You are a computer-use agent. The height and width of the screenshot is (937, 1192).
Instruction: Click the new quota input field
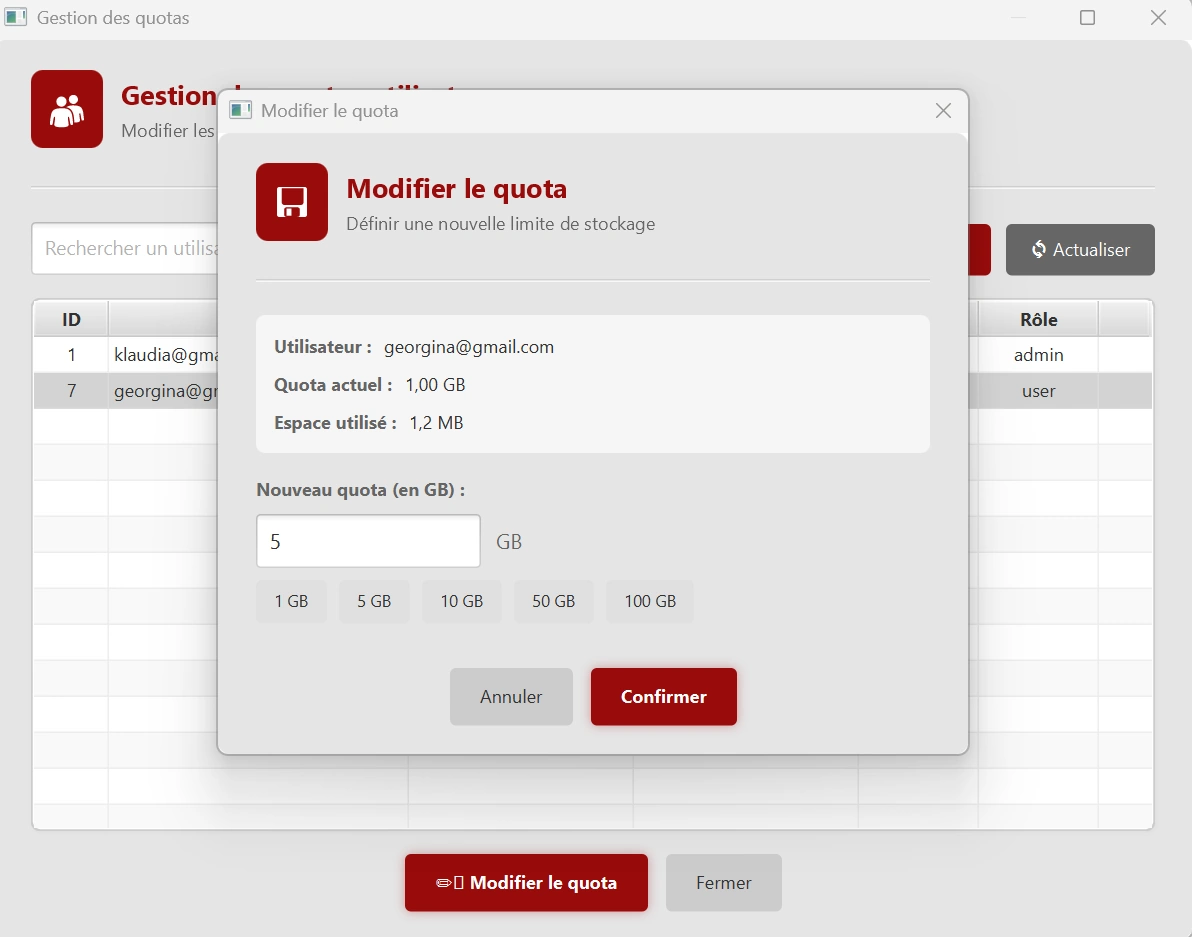pyautogui.click(x=368, y=540)
